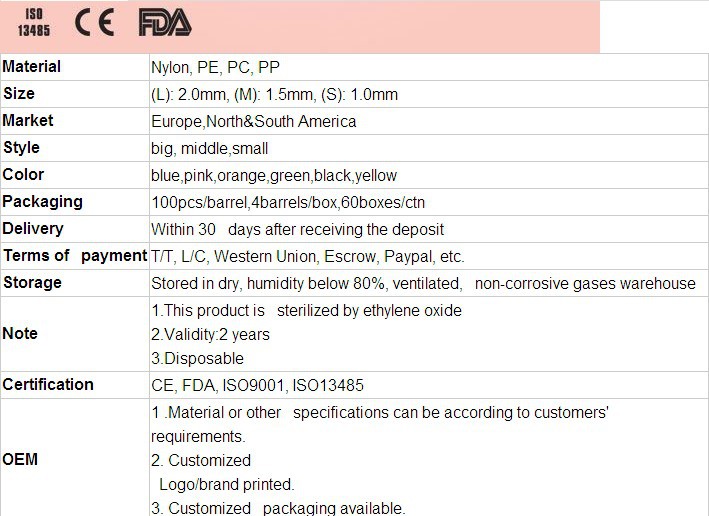Select the Material row label

(x=32, y=67)
